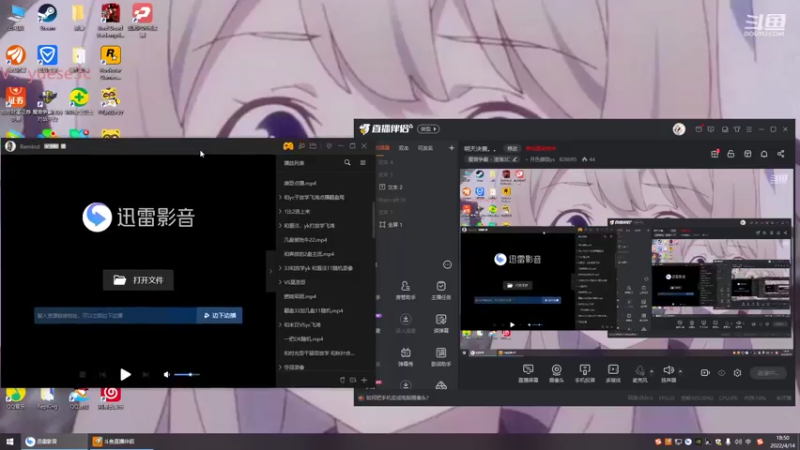Mute the Xunlei player volume speaker icon
This screenshot has width=800, height=450.
coord(166,374)
